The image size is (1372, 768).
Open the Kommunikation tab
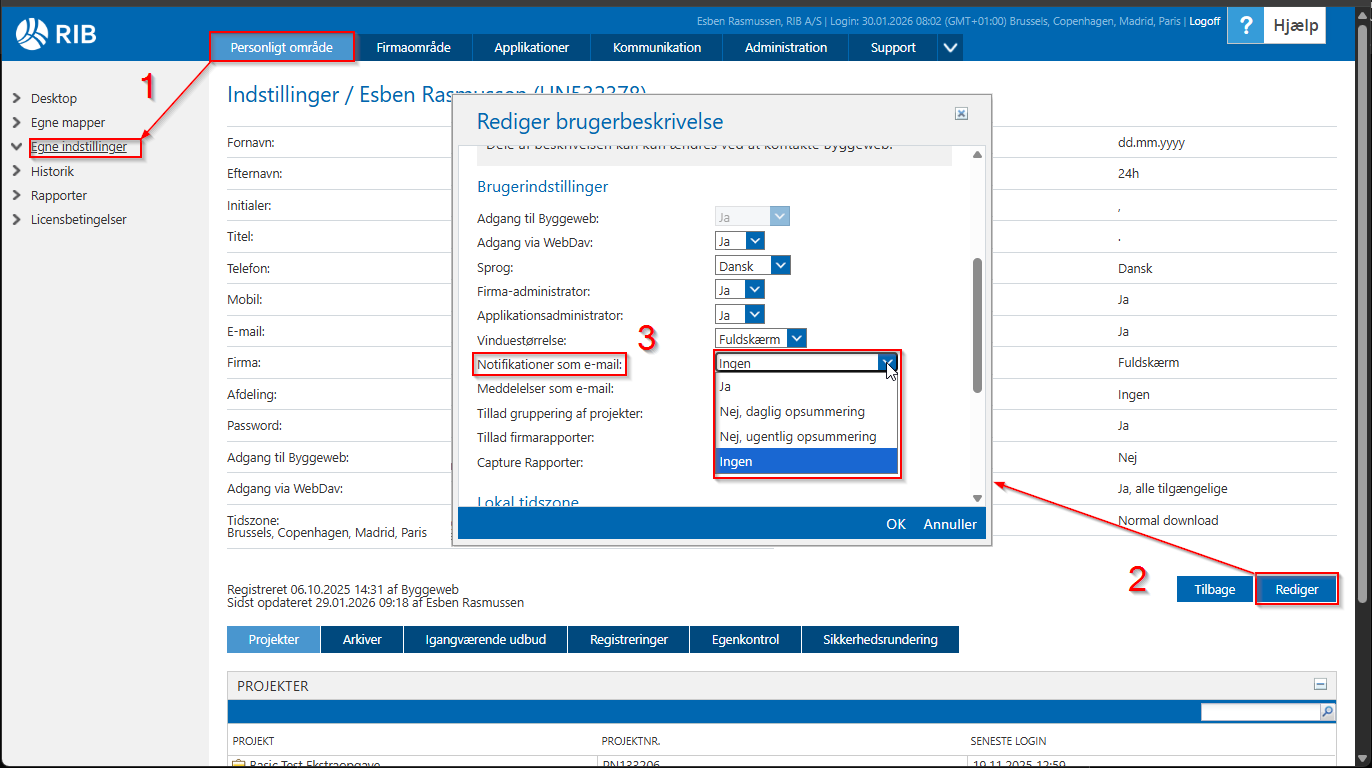[x=657, y=47]
